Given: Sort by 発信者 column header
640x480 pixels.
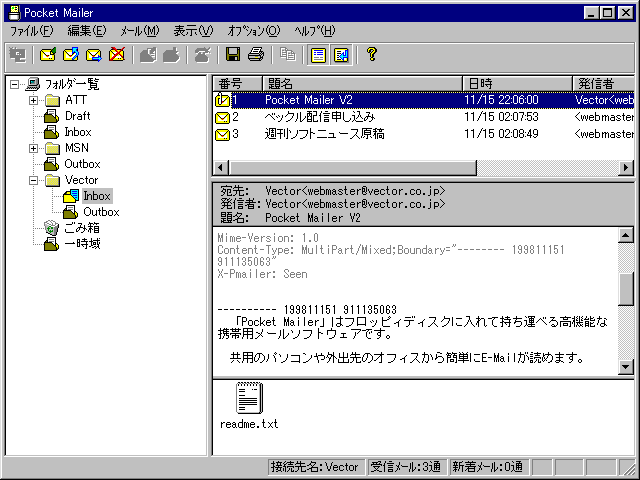Looking at the screenshot, I should tap(604, 84).
